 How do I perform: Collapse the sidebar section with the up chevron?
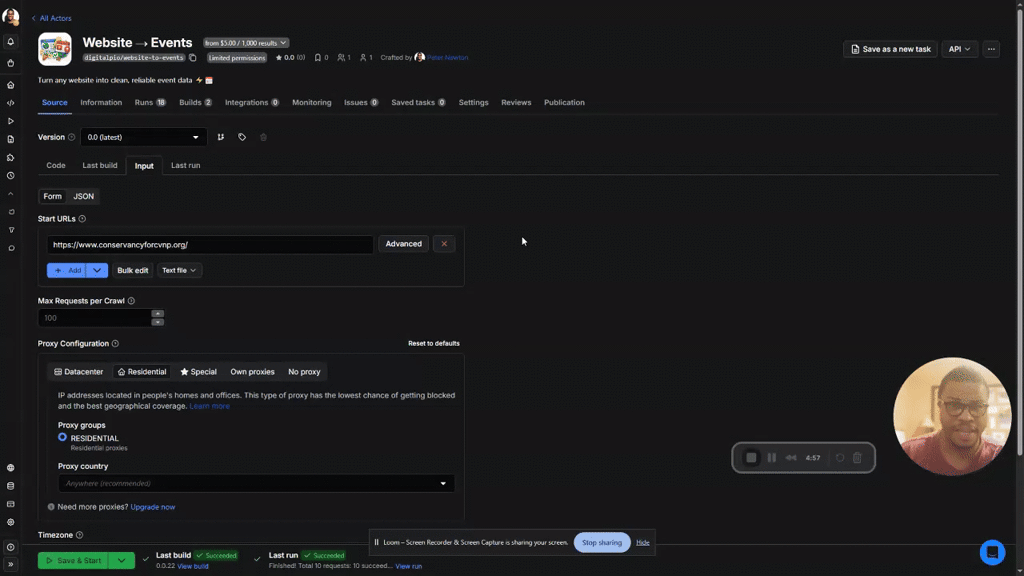pyautogui.click(x=10, y=194)
